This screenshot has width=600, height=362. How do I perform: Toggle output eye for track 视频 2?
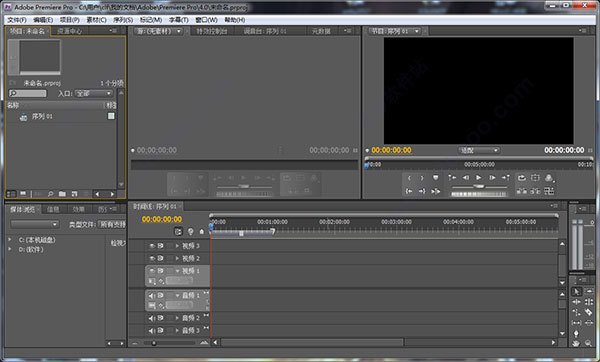pyautogui.click(x=152, y=259)
